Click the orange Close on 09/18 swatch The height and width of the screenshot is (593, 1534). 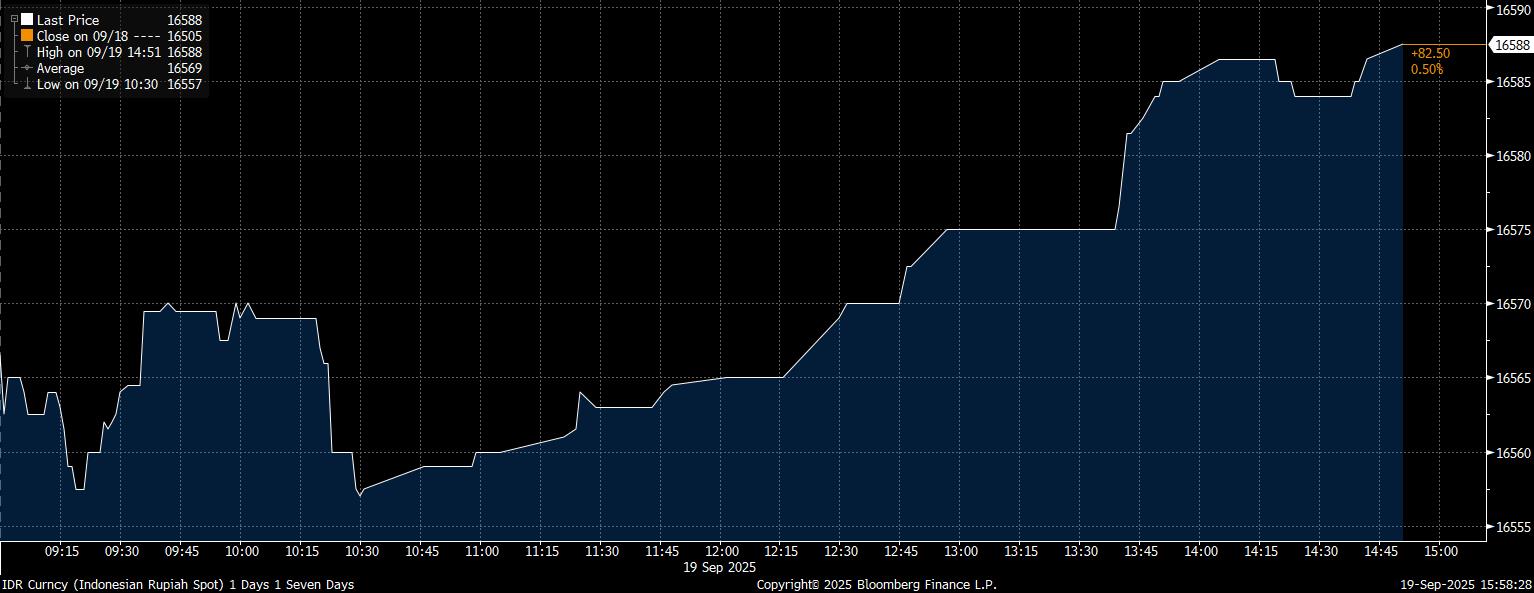click(x=27, y=35)
